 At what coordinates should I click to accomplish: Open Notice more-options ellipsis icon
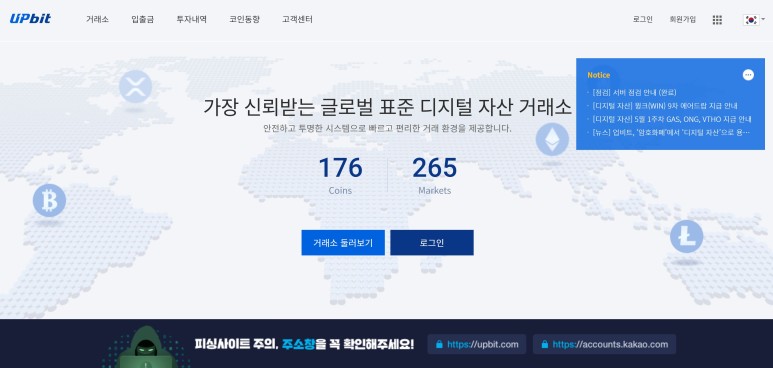(x=748, y=75)
